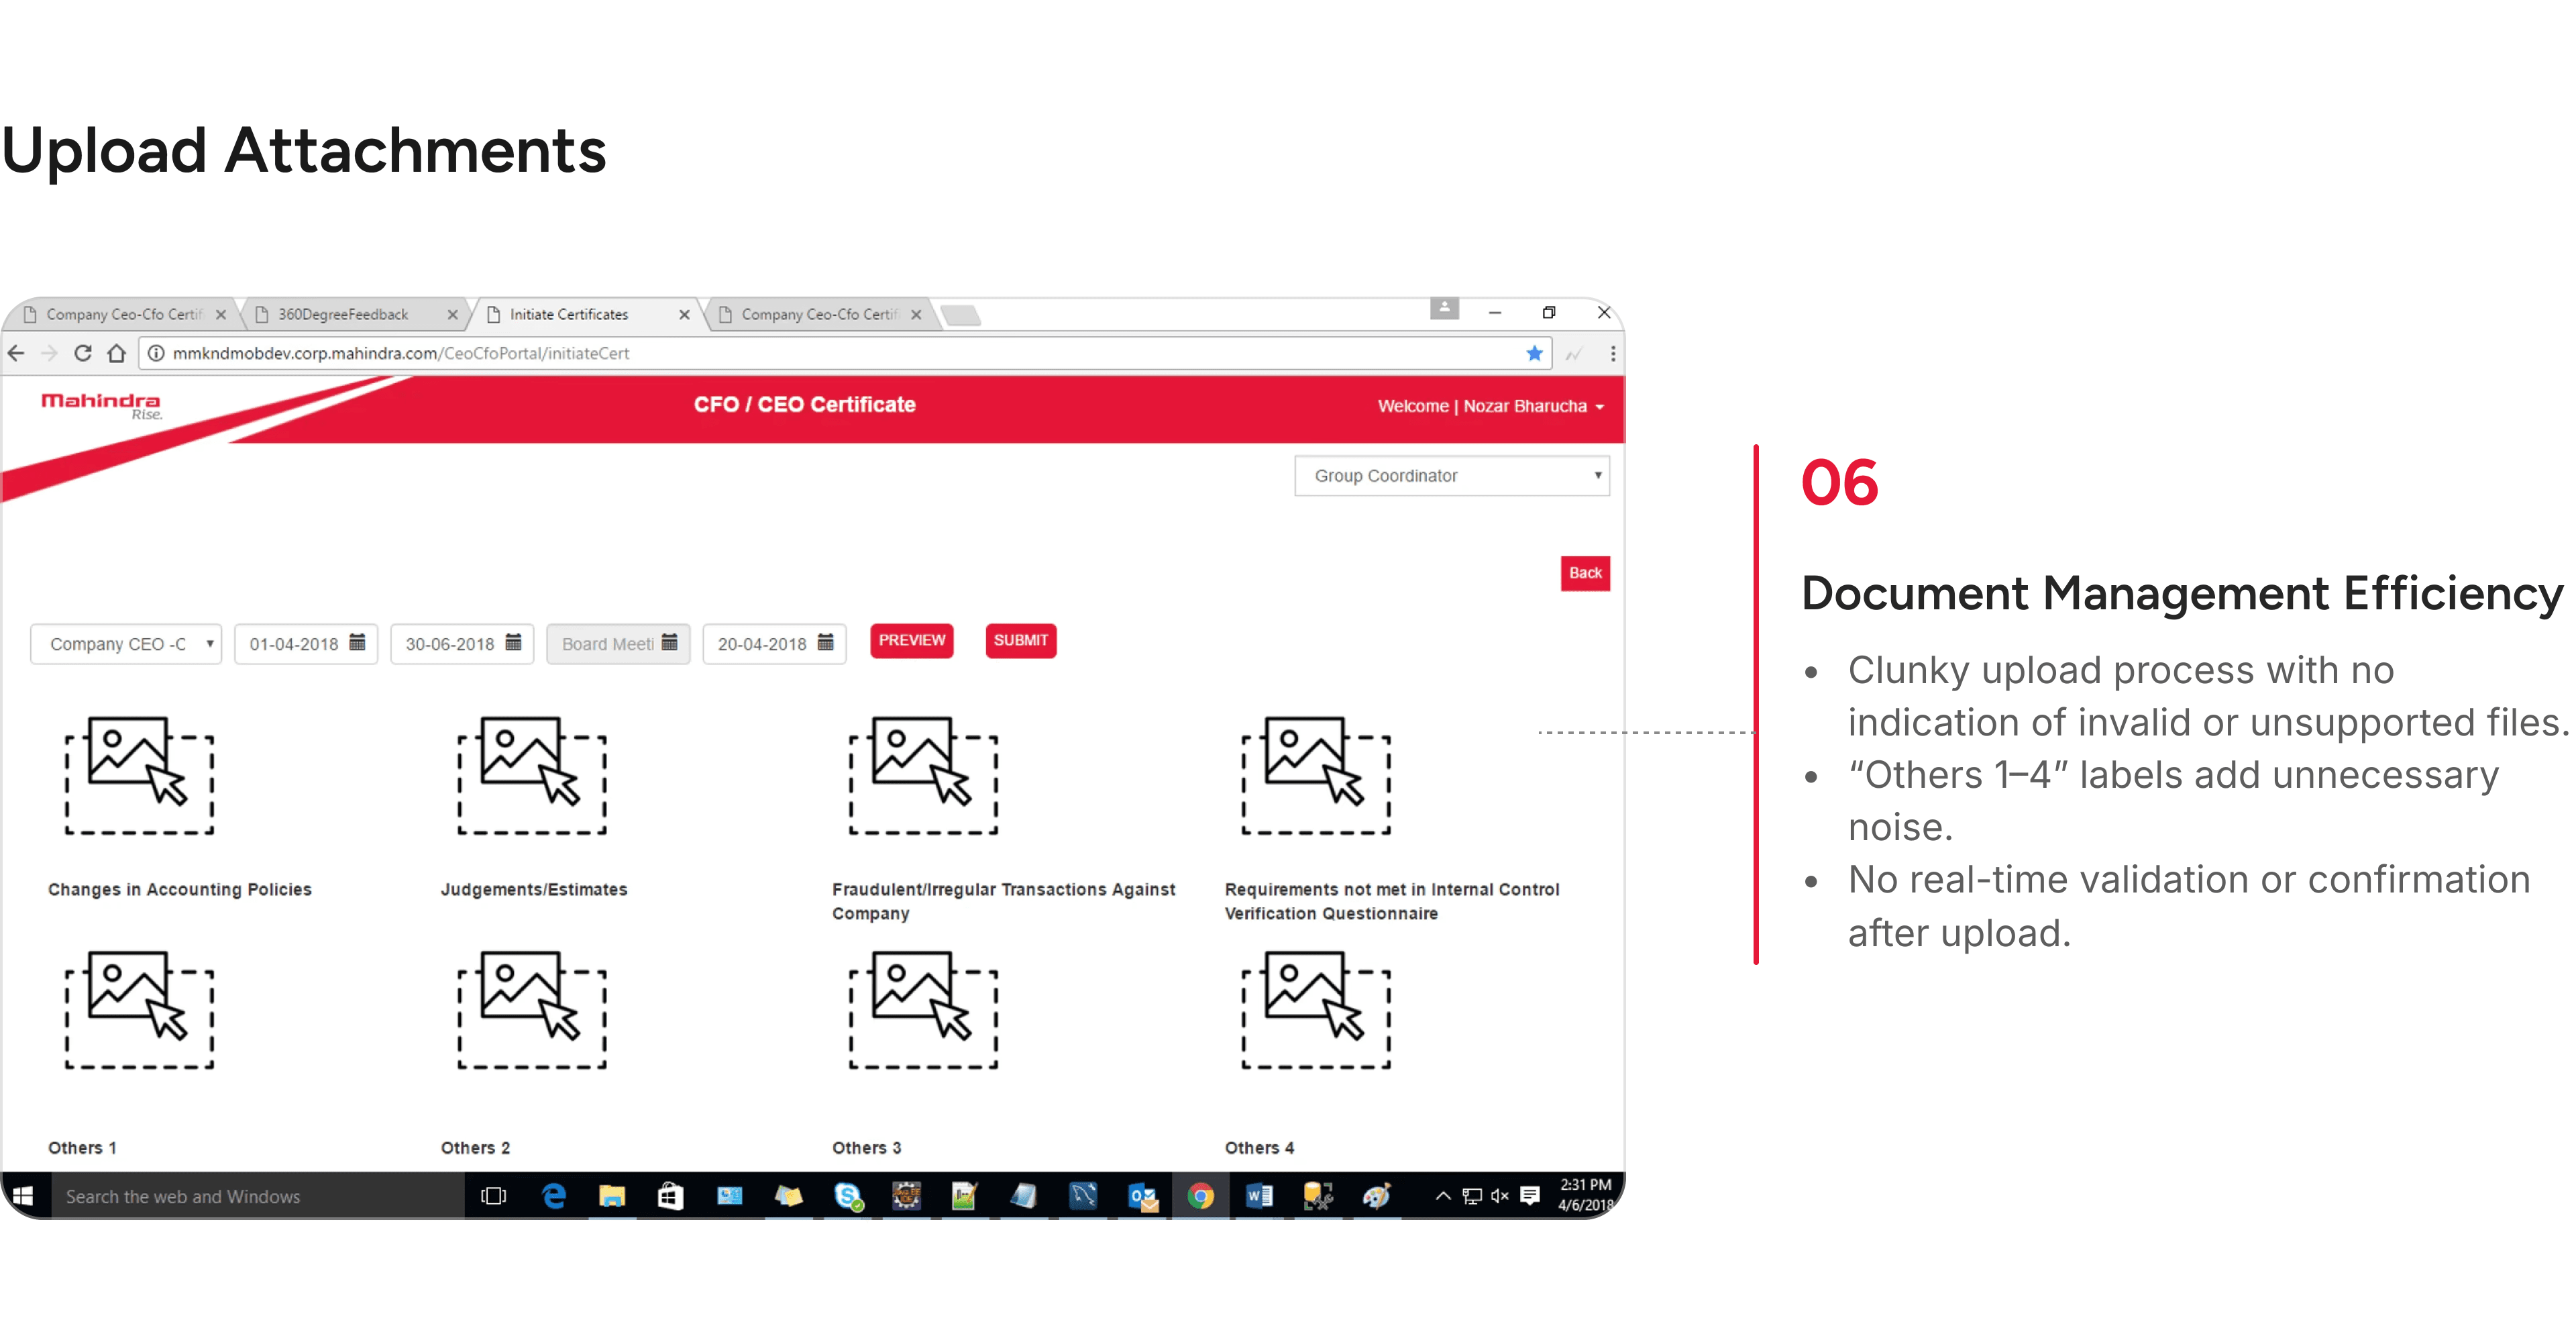Open calendar icon beside 01-04-2018 date
The width and height of the screenshot is (2576, 1326).
[x=357, y=642]
